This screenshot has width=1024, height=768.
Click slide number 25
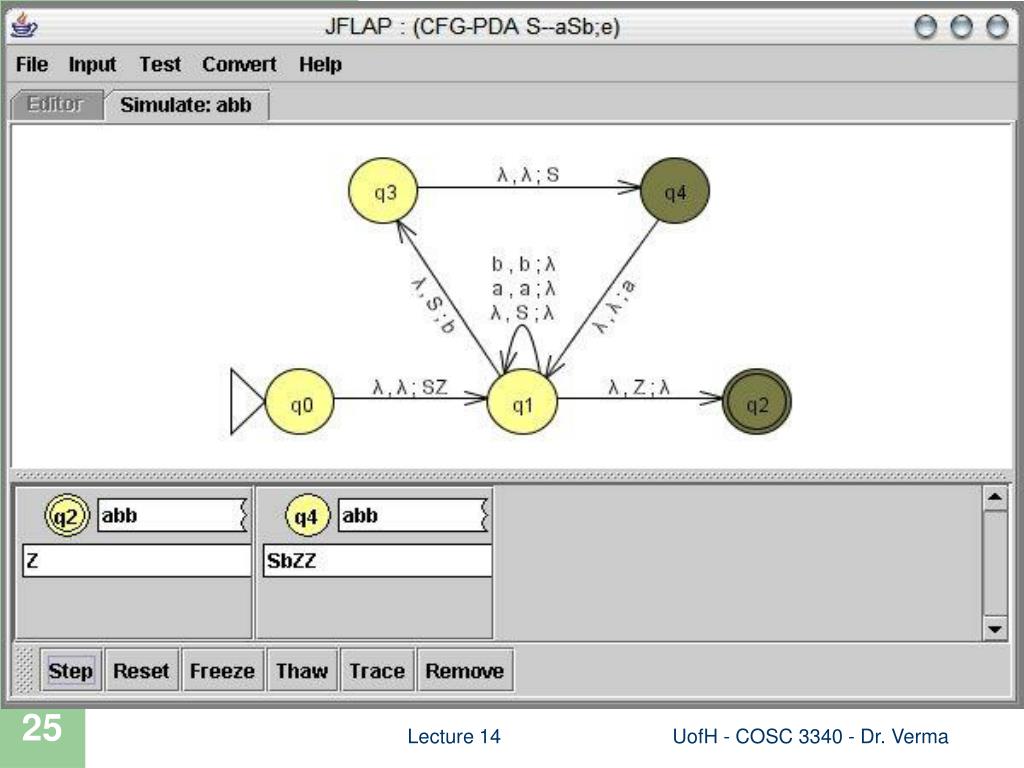pyautogui.click(x=42, y=728)
